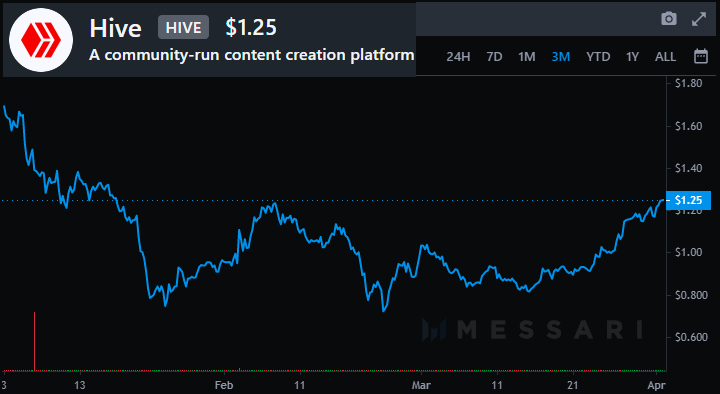Click the tall red volume spike bar
720x394 pixels.
pos(34,341)
